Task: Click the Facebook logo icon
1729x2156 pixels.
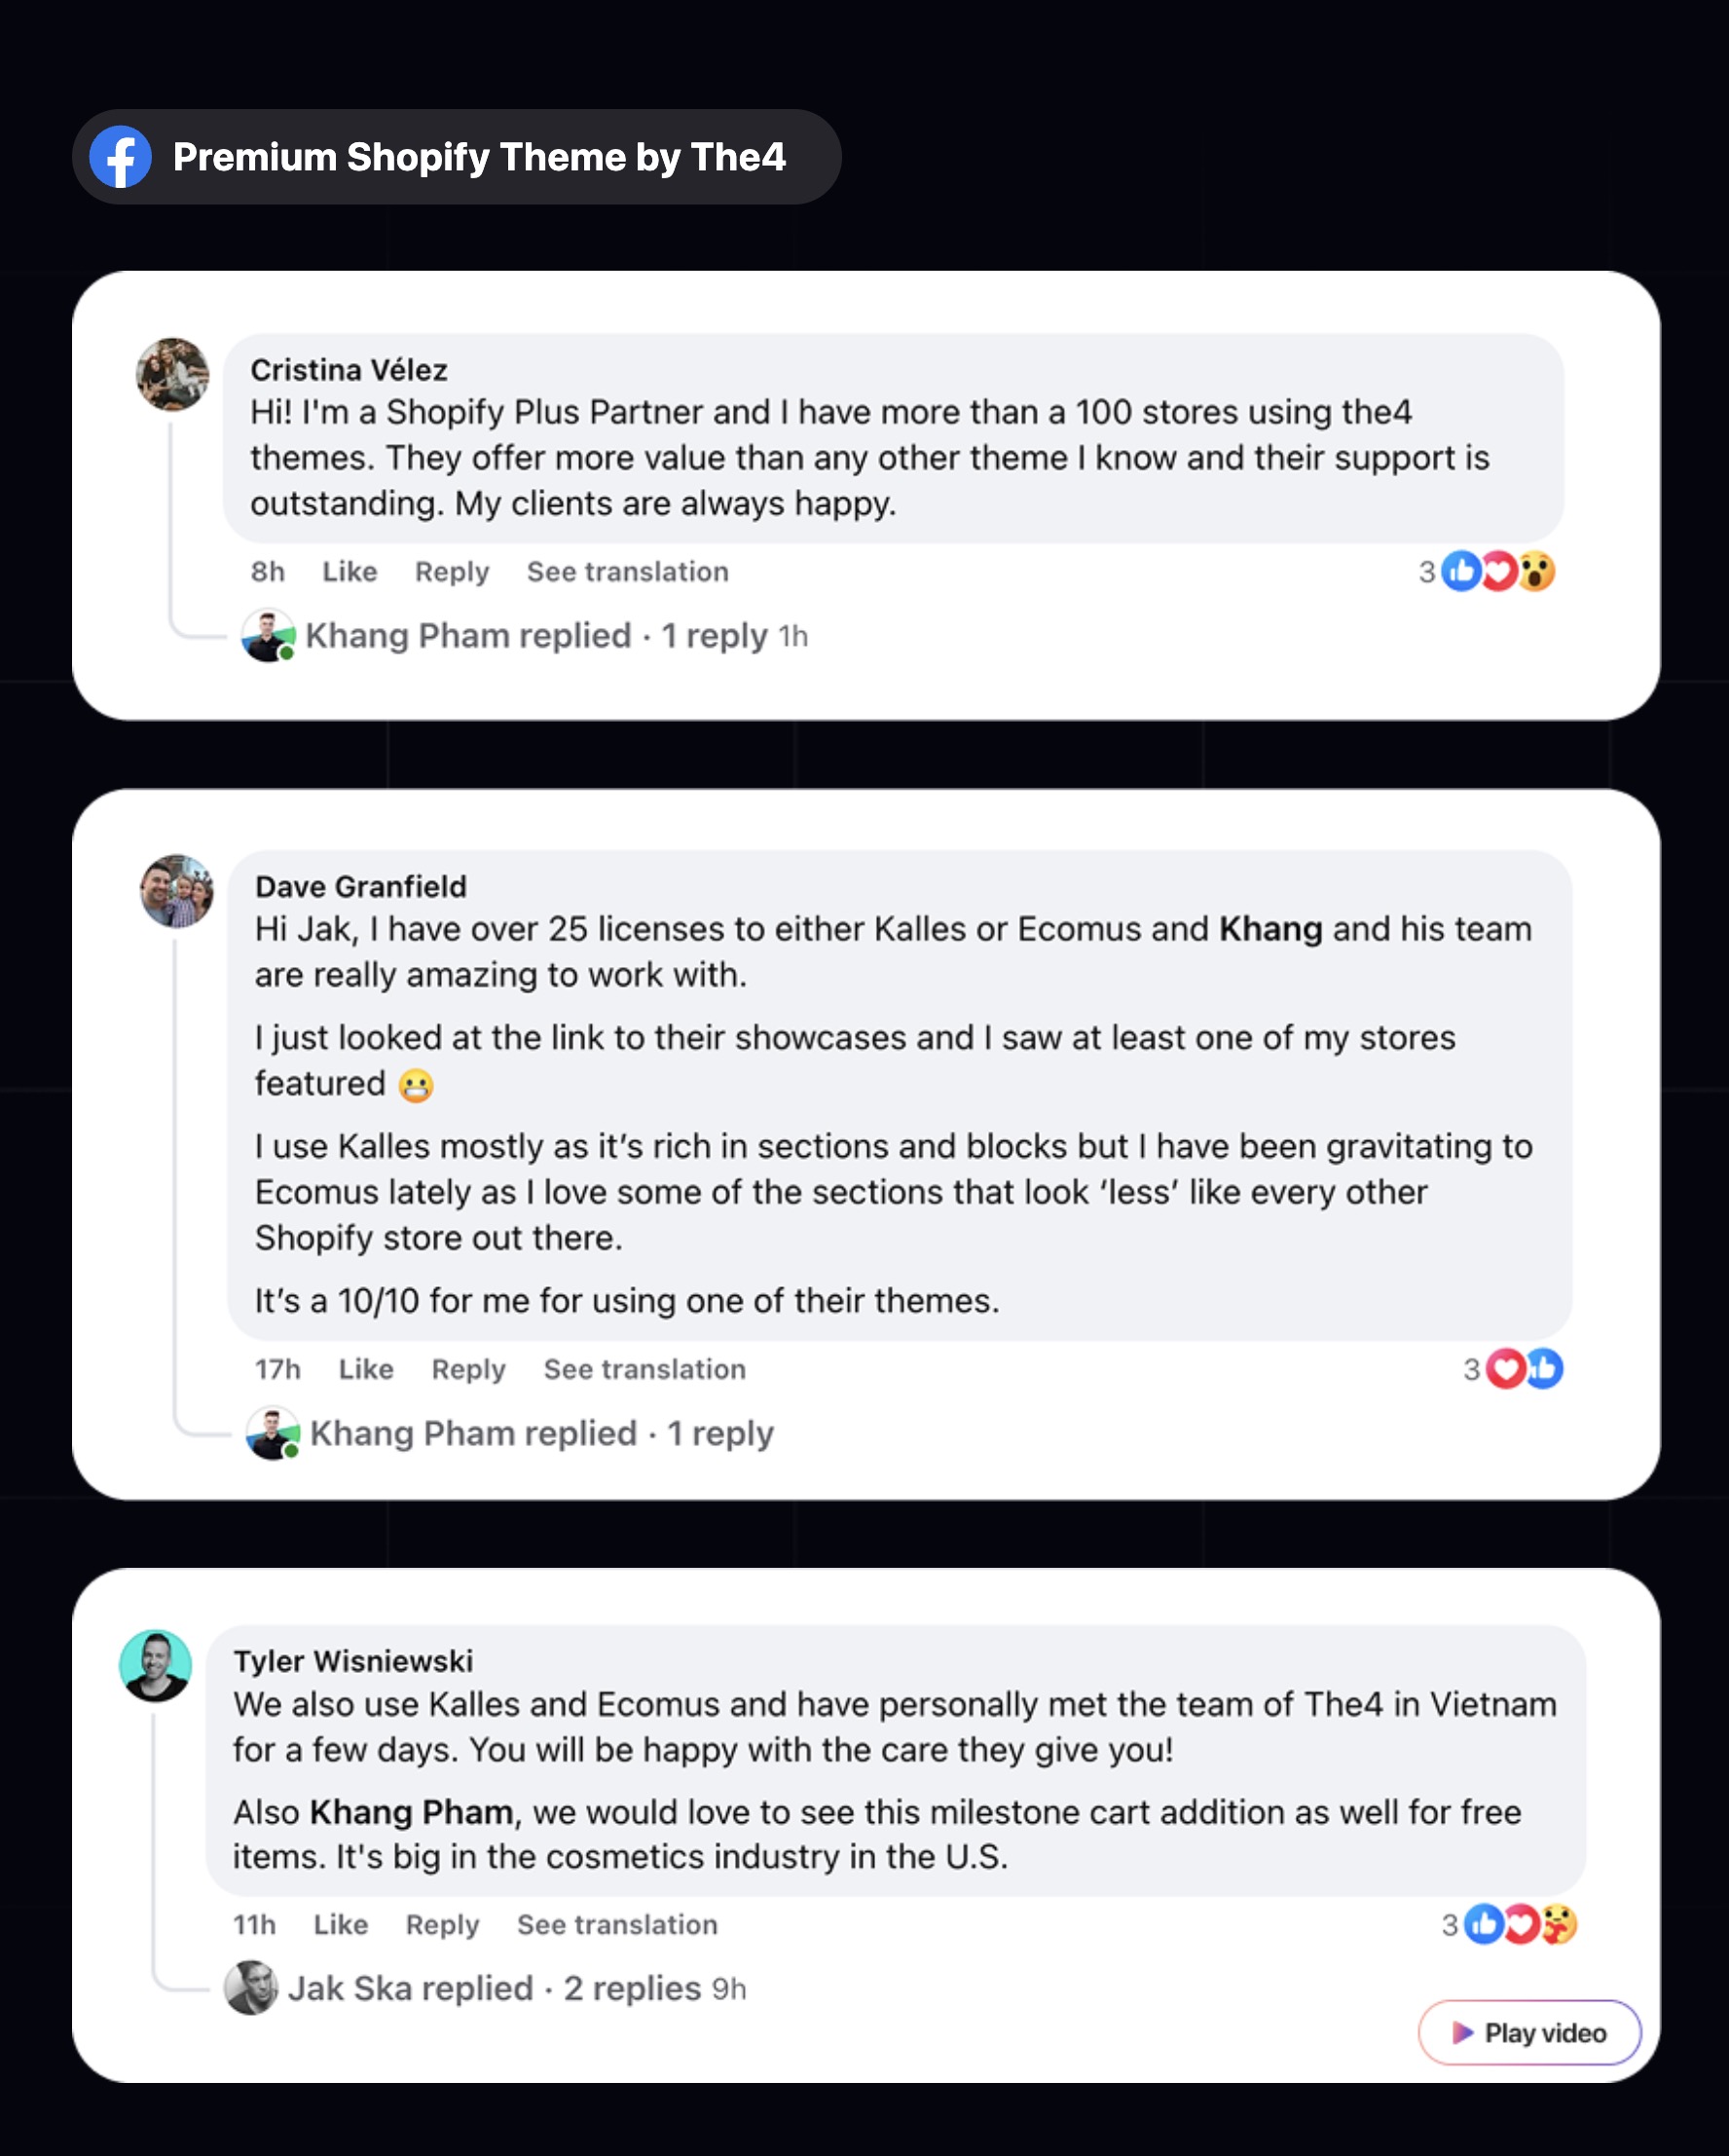Action: [120, 157]
